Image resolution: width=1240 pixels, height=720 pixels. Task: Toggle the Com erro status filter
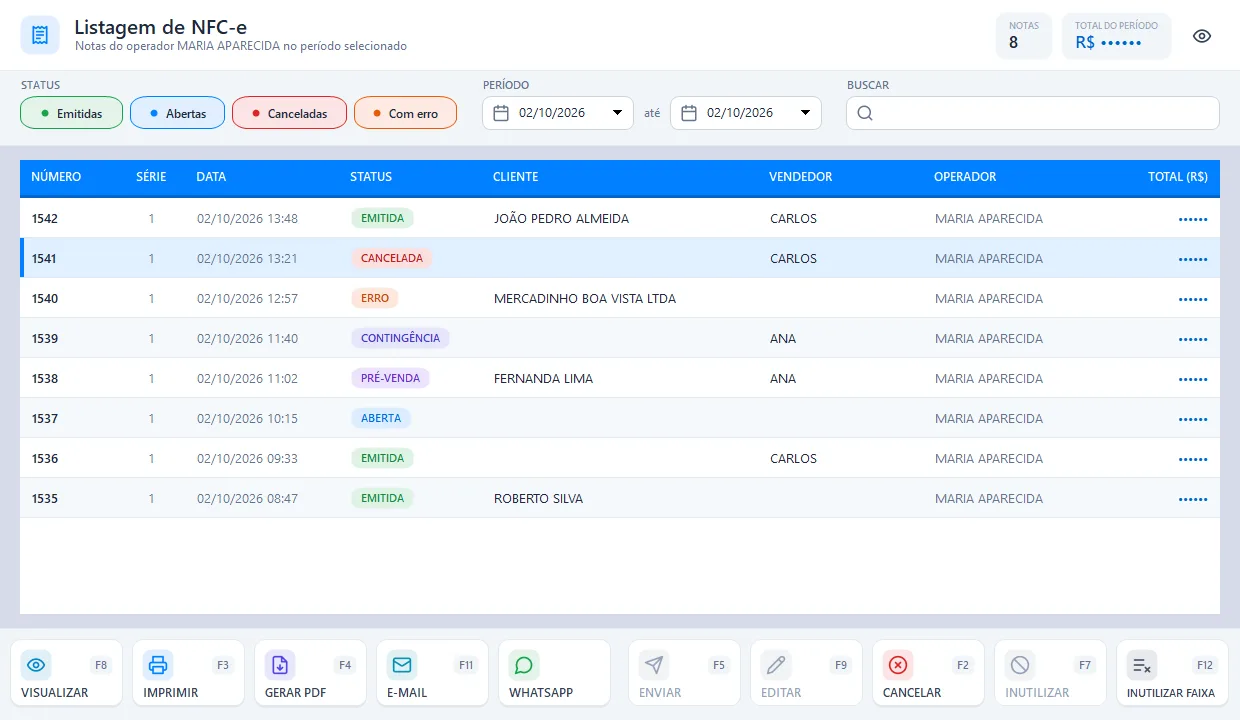(x=405, y=113)
